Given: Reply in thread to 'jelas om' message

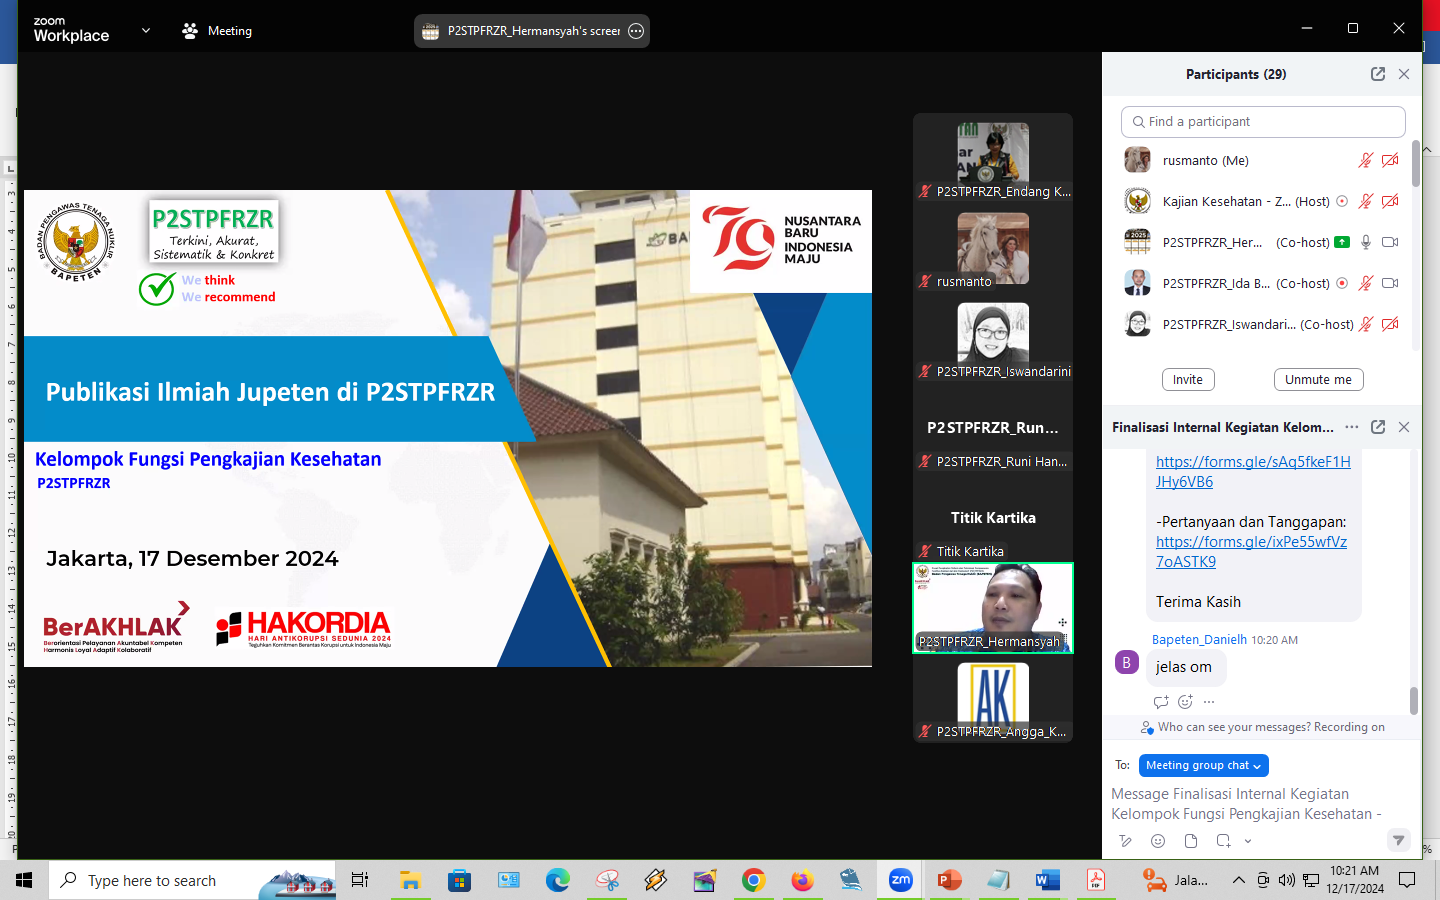Looking at the screenshot, I should coord(1160,702).
